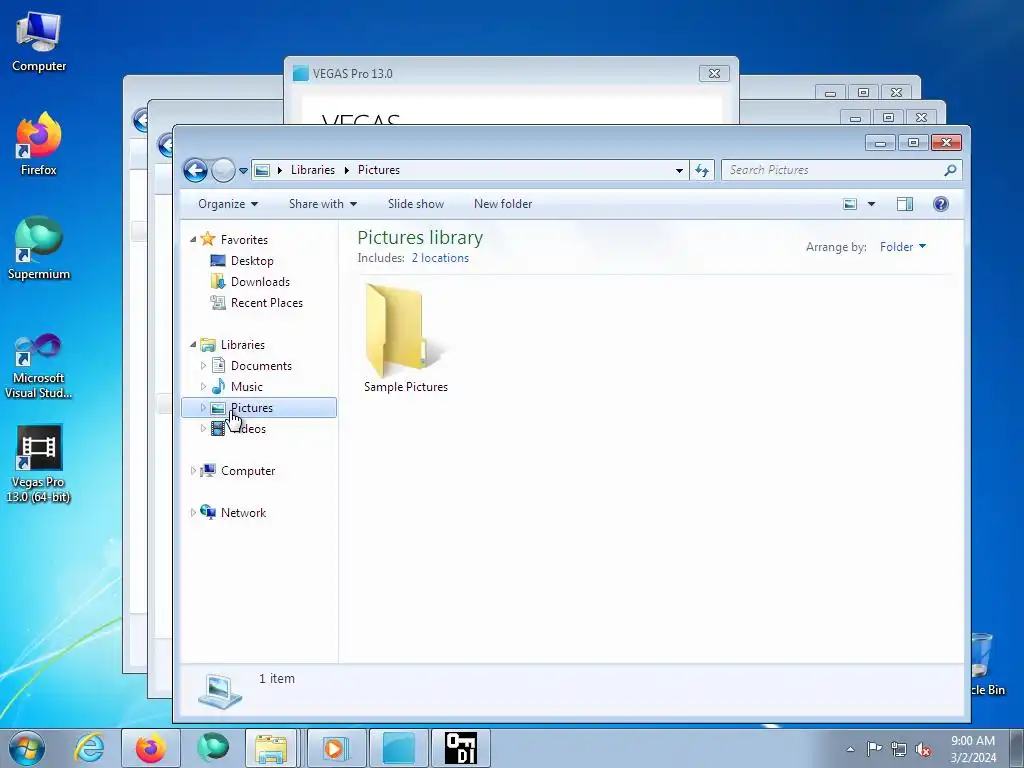Open the Computer desktop icon
1024x768 pixels.
coord(39,42)
